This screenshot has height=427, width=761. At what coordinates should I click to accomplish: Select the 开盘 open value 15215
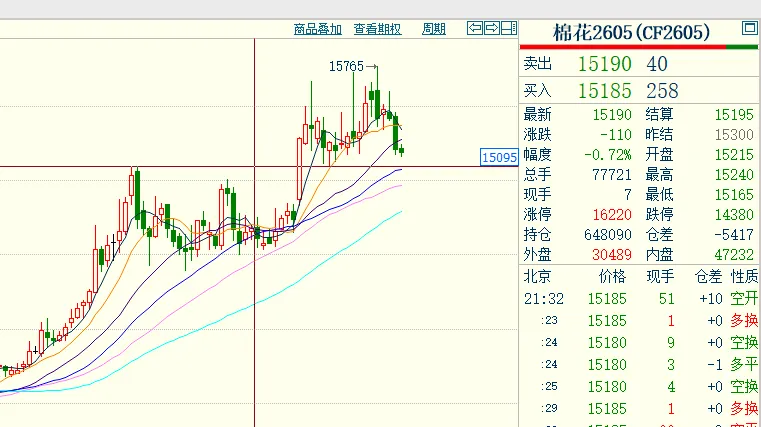pos(734,155)
